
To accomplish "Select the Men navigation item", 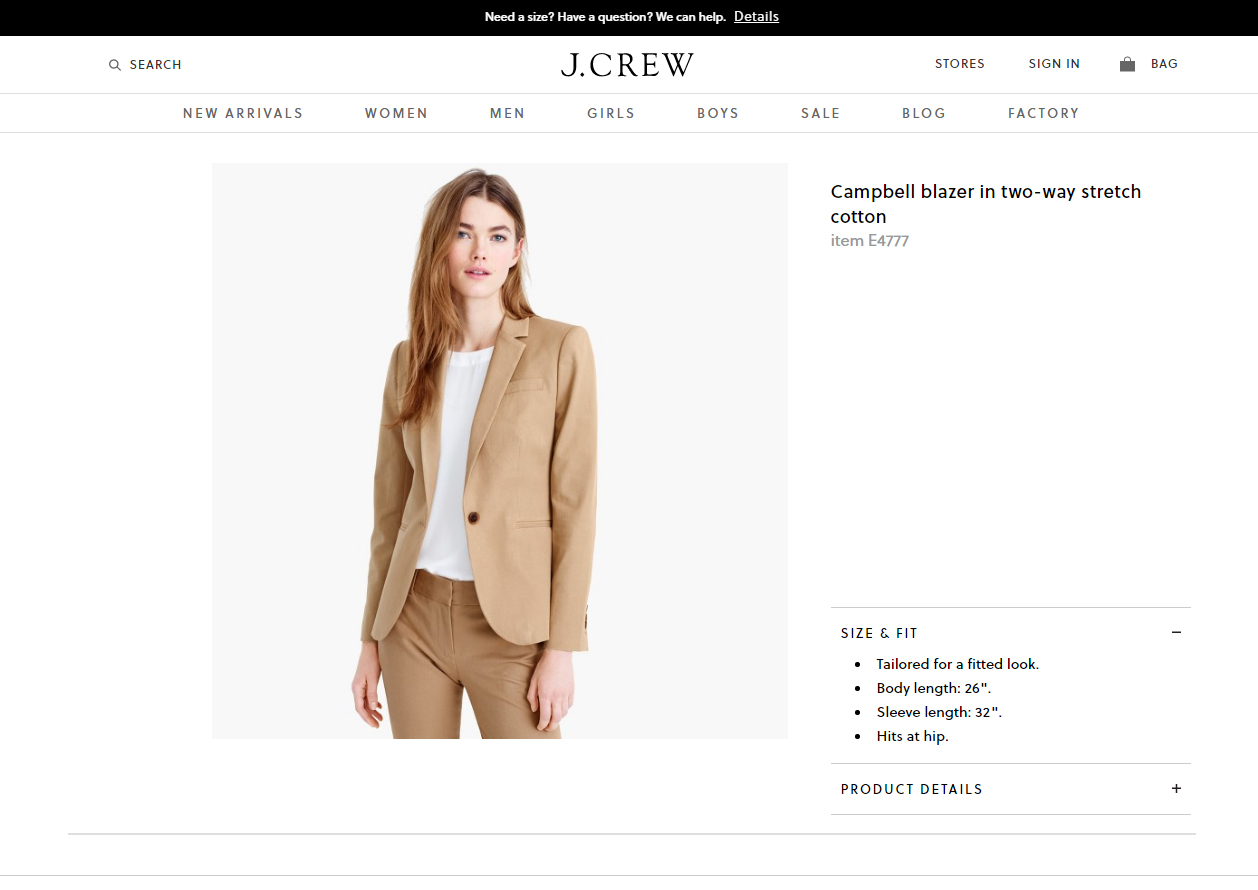I will (507, 113).
